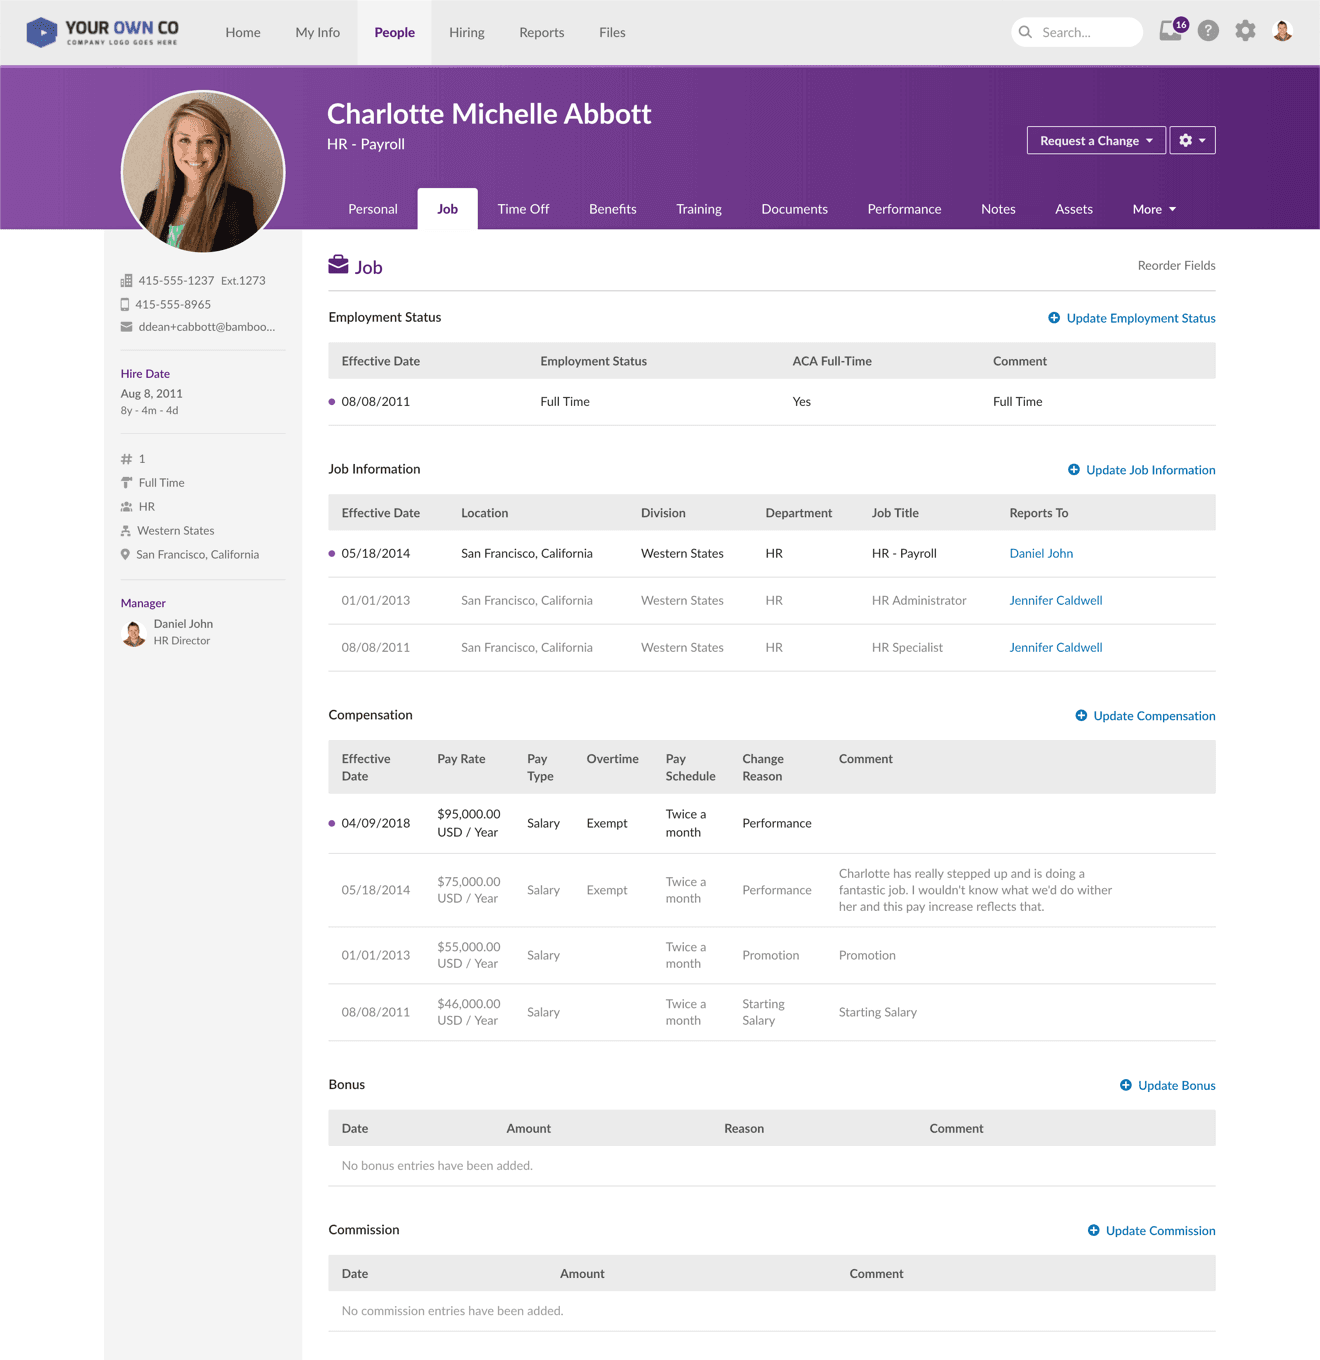Open the profile avatar in the top right corner
This screenshot has height=1360, width=1320.
click(1281, 31)
